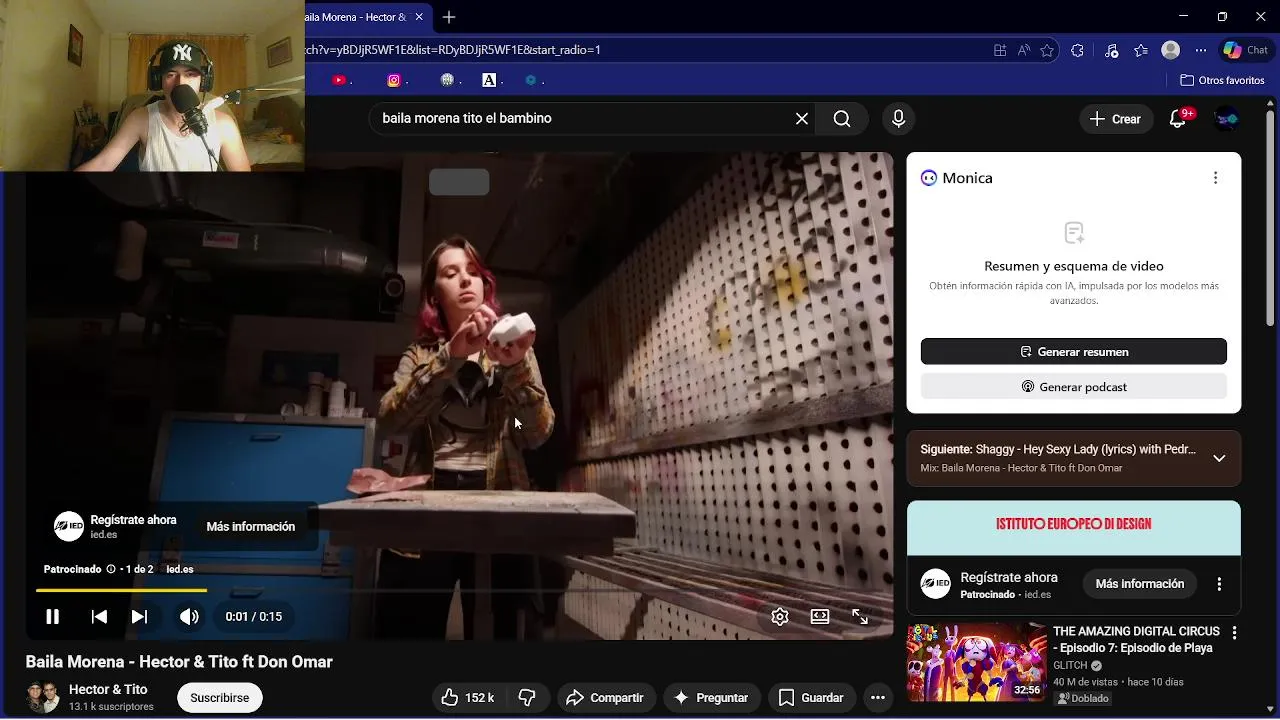Enter fullscreen mode in the player

pyautogui.click(x=860, y=617)
